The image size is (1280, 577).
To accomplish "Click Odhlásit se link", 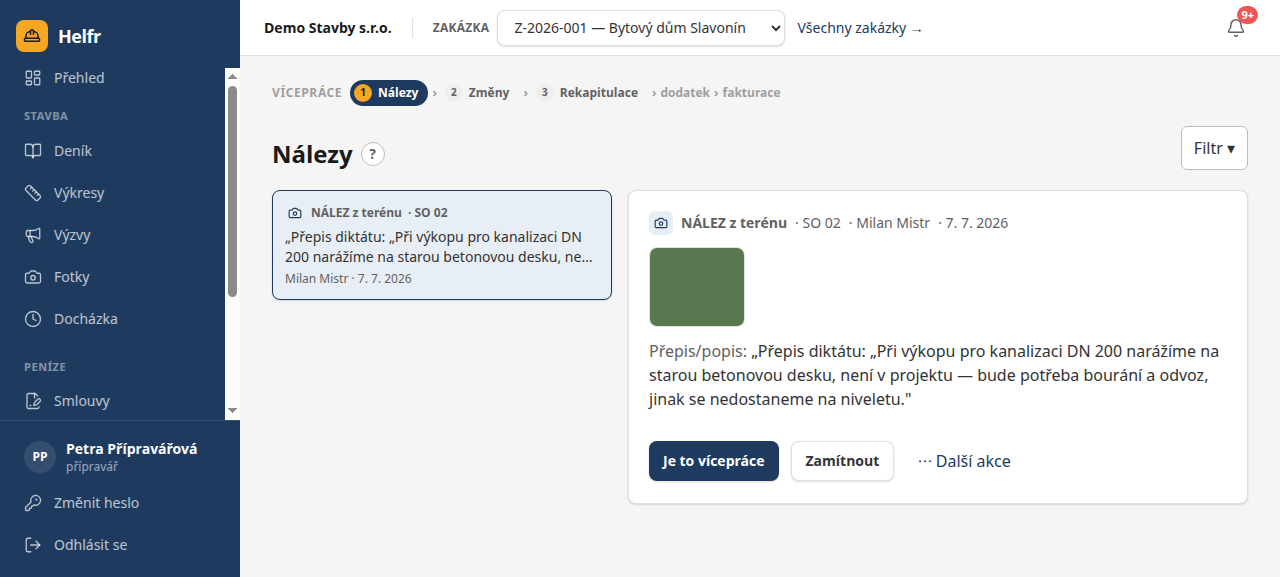I will pos(90,545).
